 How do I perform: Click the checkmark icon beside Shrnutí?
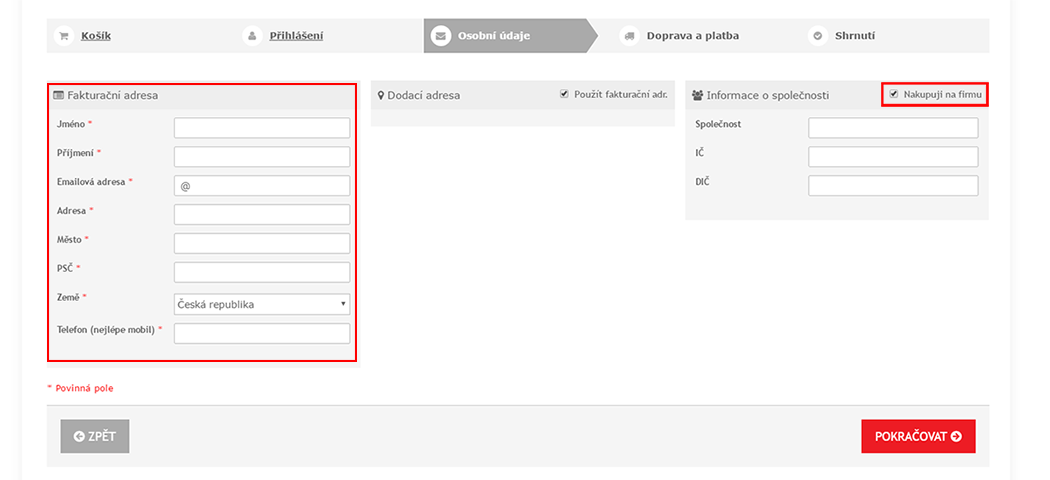tap(818, 36)
